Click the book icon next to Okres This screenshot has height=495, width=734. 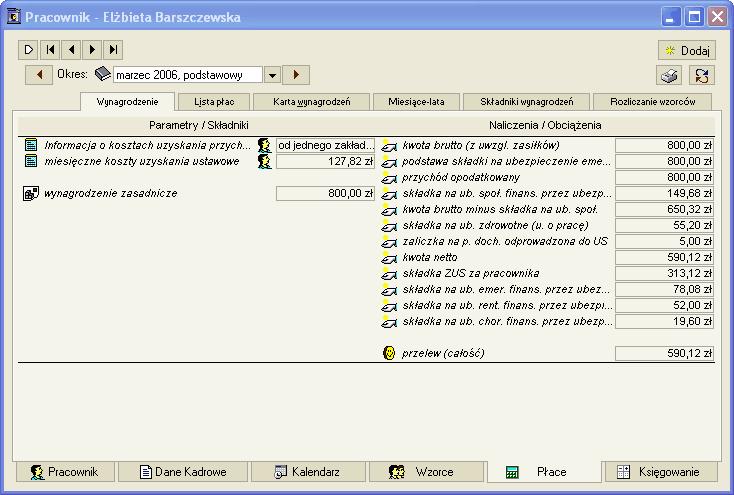103,74
